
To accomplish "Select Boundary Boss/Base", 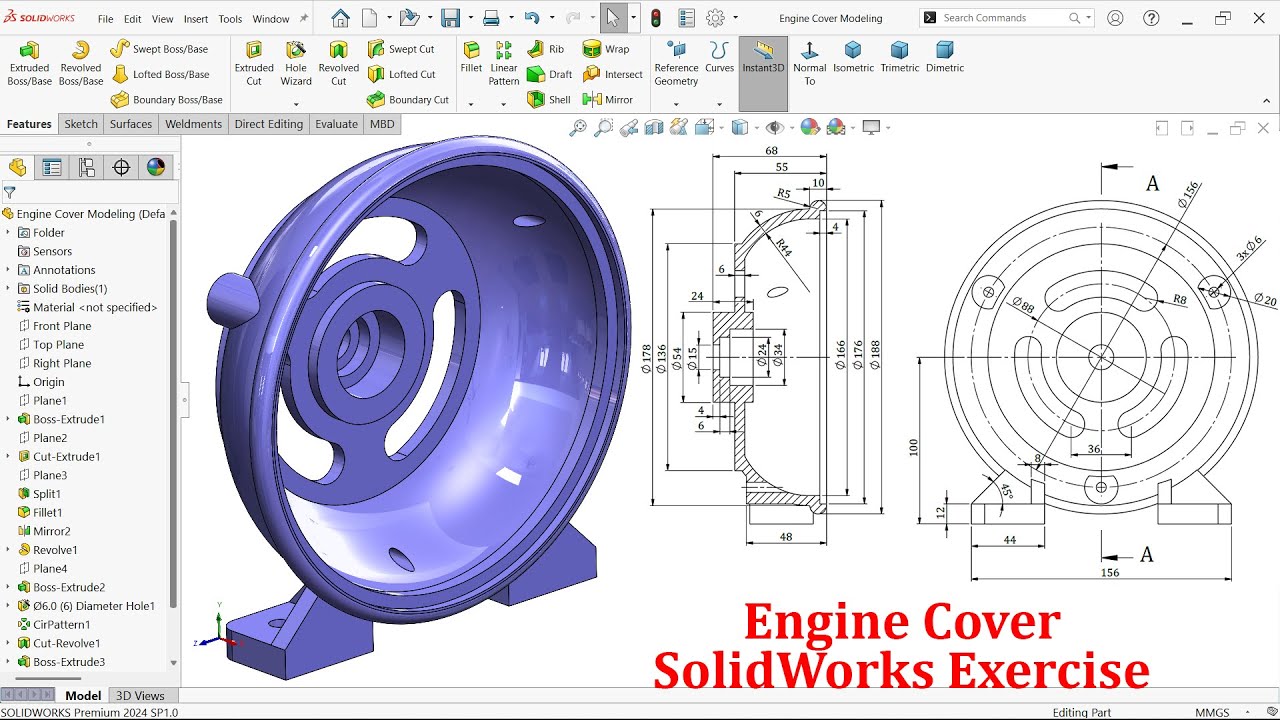I will coord(166,99).
